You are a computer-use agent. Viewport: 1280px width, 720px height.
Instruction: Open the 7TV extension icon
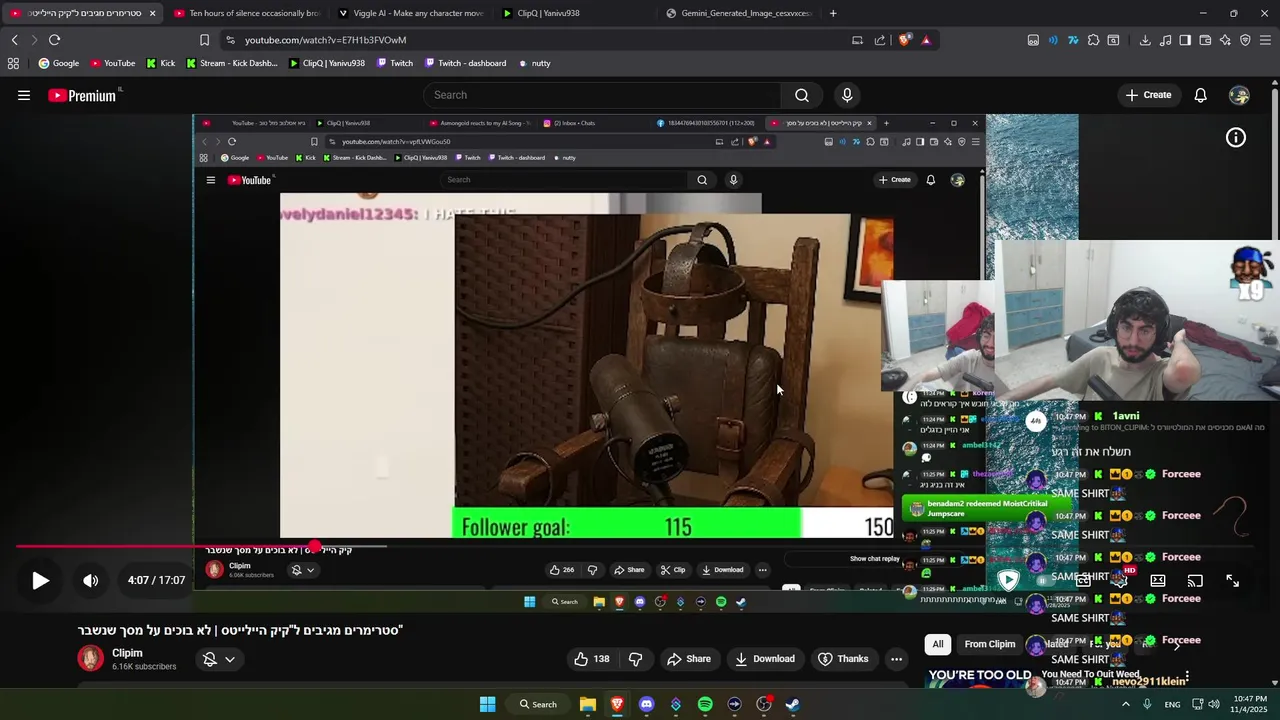click(x=1073, y=40)
